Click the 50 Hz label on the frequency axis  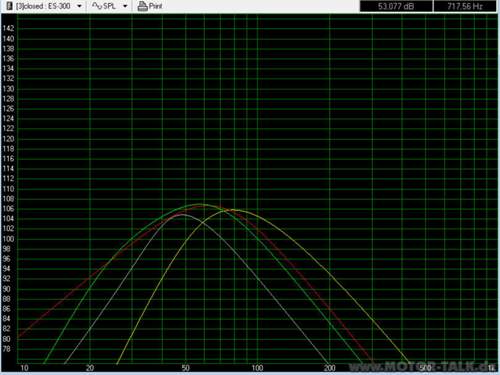[186, 368]
